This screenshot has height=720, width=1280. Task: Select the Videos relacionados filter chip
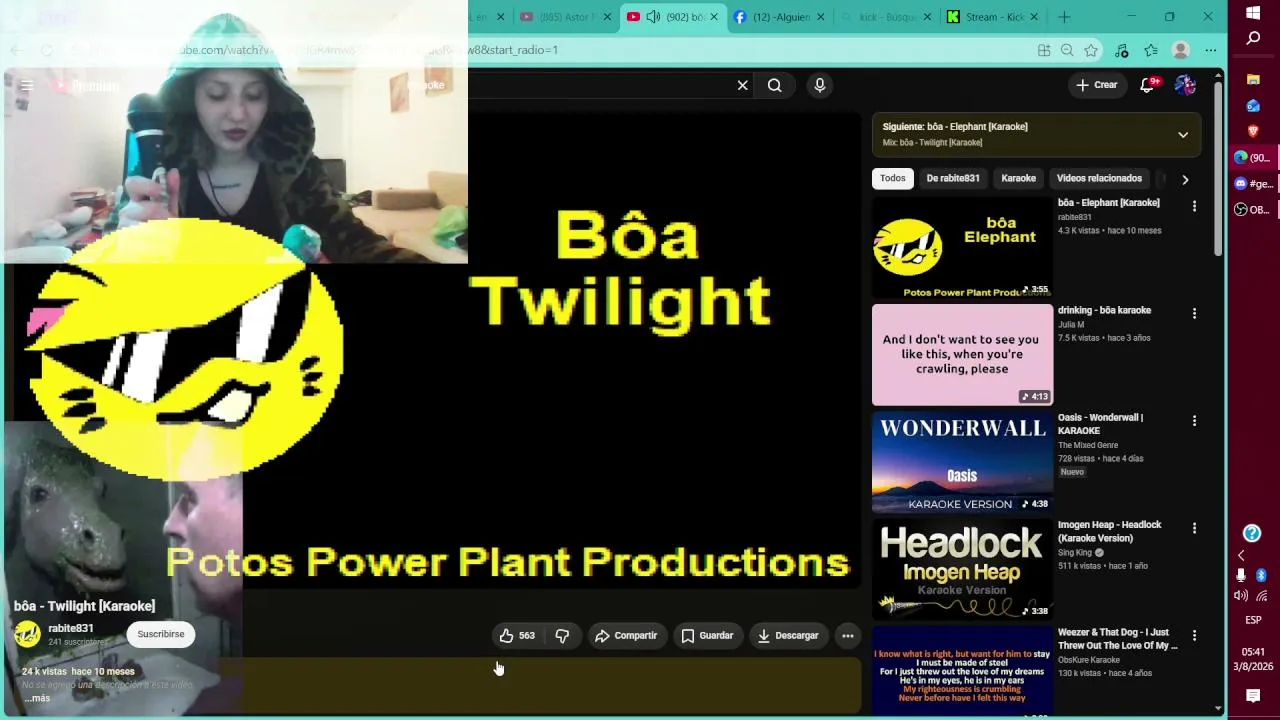point(1099,178)
